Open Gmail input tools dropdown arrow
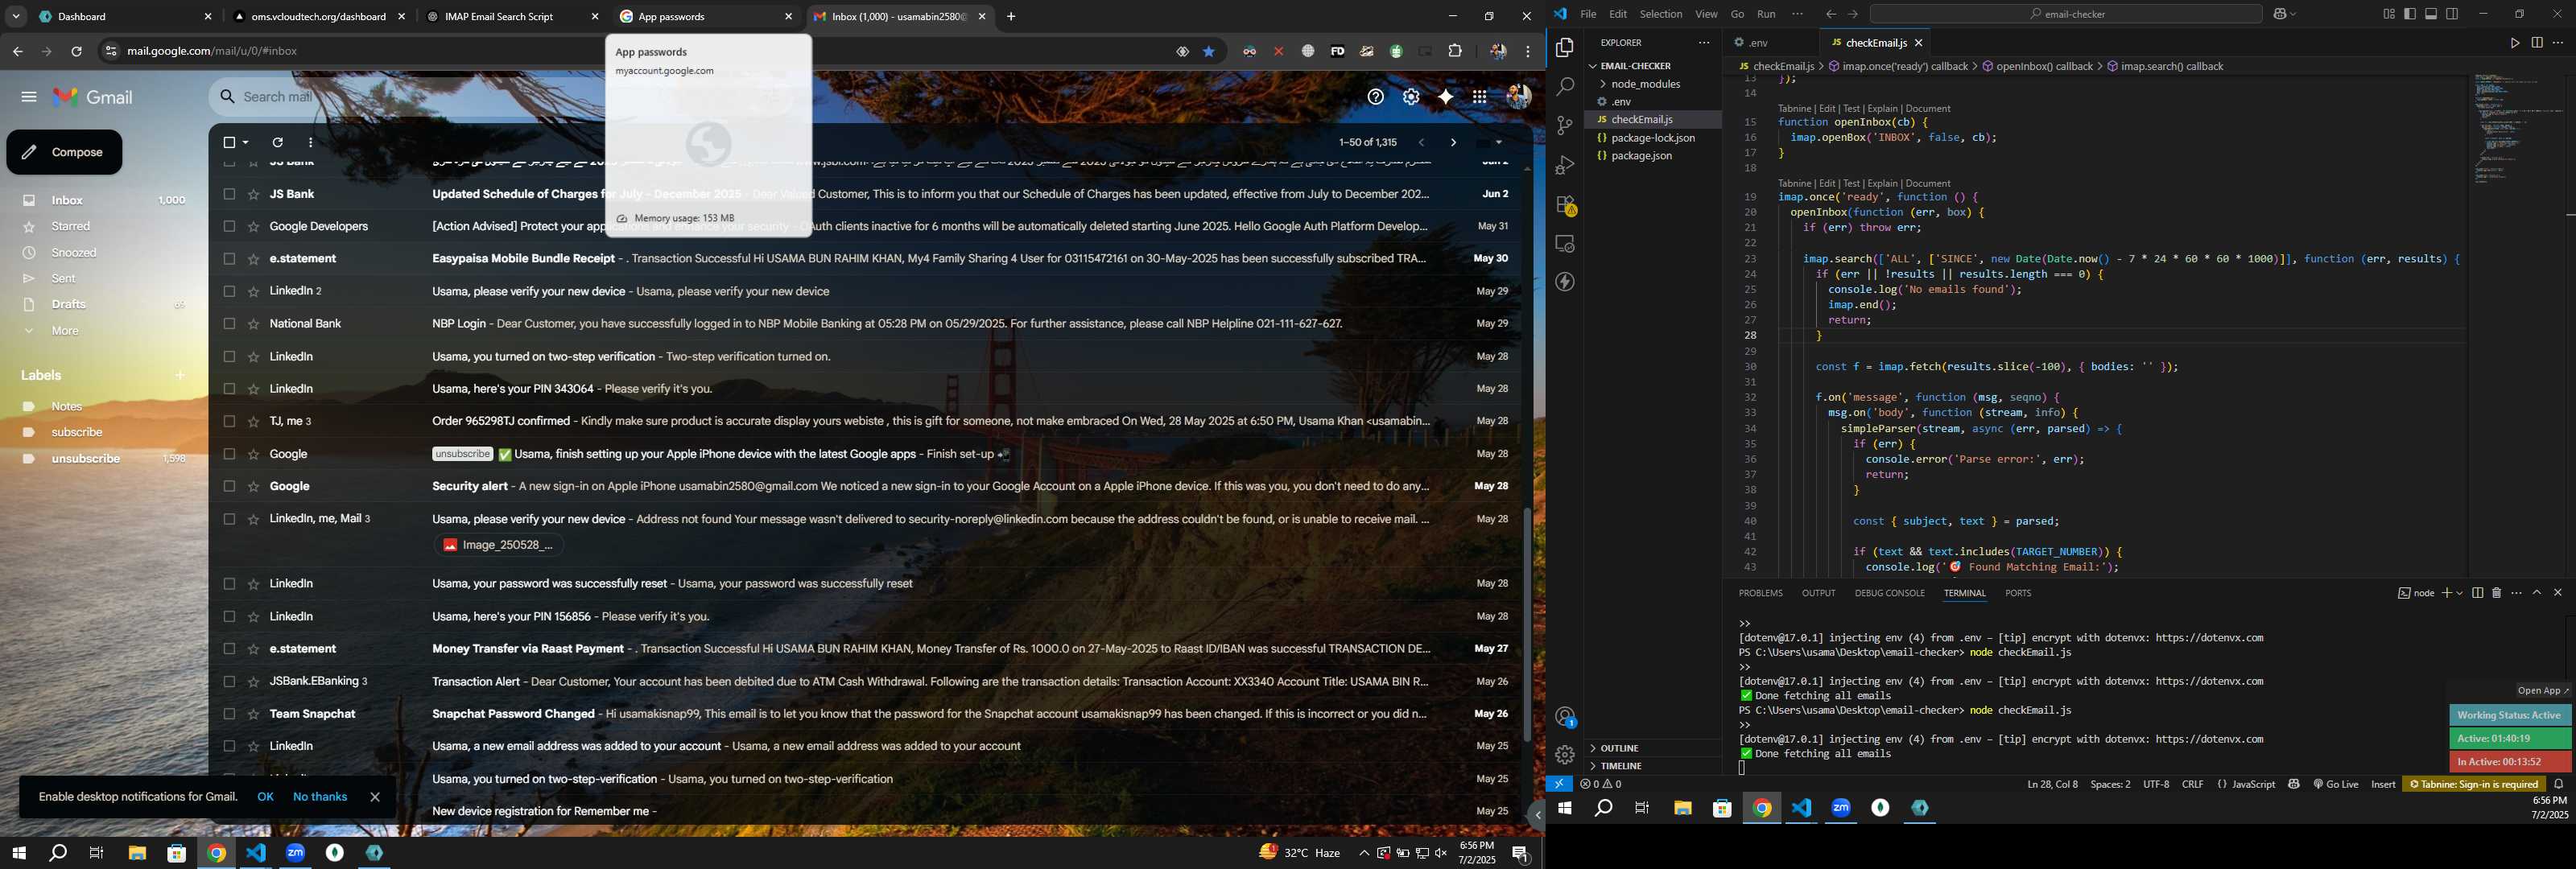This screenshot has height=869, width=2576. (x=1498, y=143)
